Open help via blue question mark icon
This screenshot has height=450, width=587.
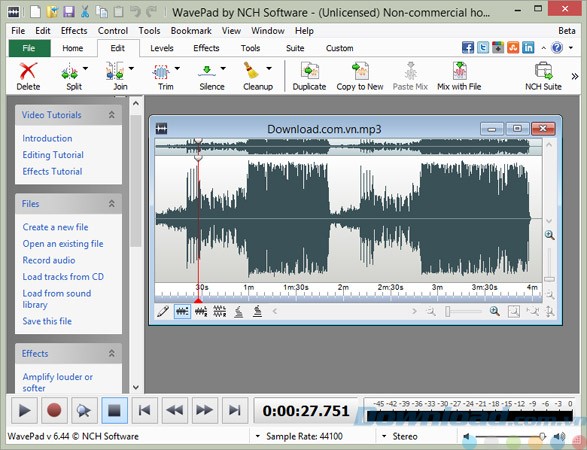pos(557,48)
